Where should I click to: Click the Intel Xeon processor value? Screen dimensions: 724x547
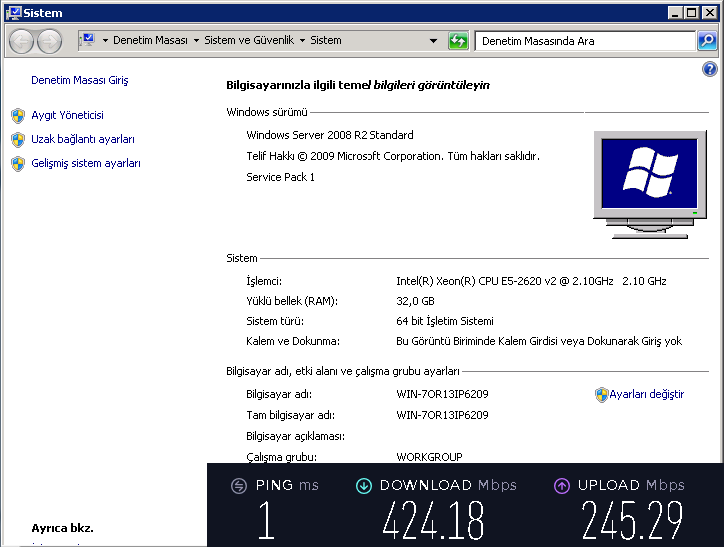pyautogui.click(x=531, y=281)
